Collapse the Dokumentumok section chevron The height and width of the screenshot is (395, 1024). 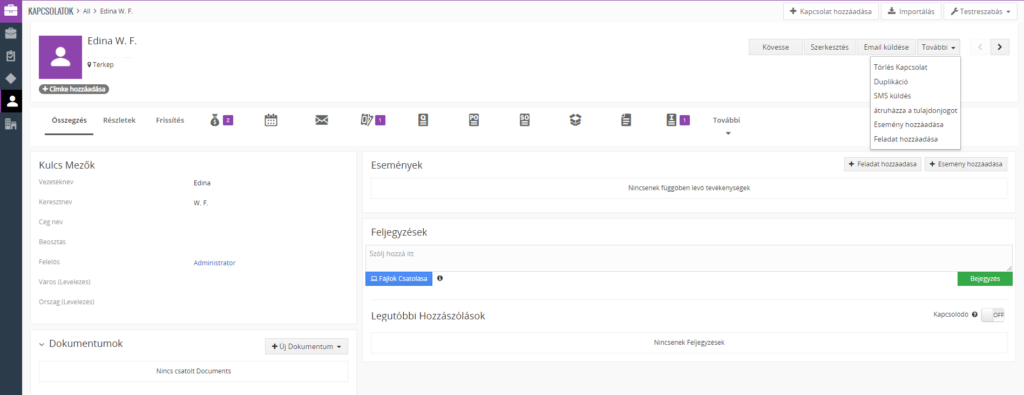point(42,344)
